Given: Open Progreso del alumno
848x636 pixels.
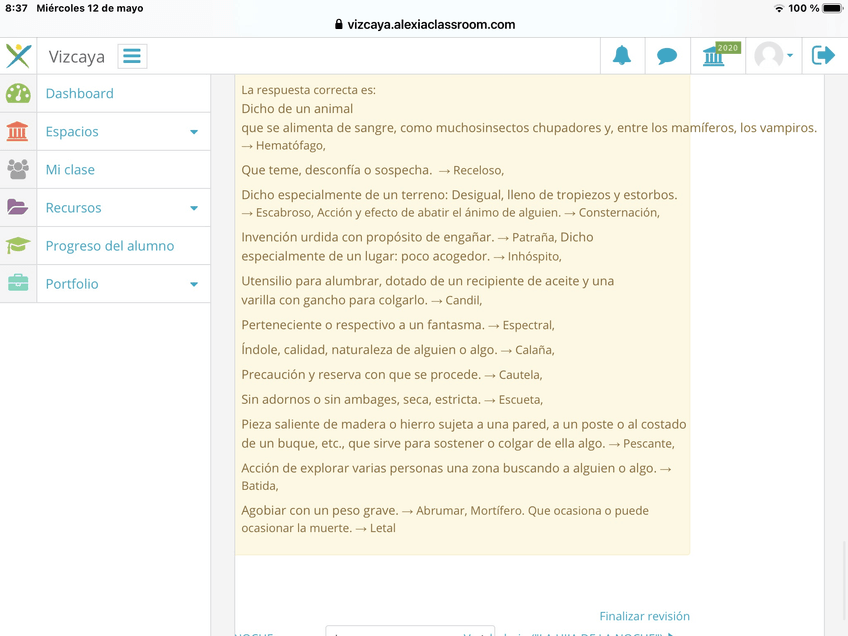Looking at the screenshot, I should pos(110,246).
